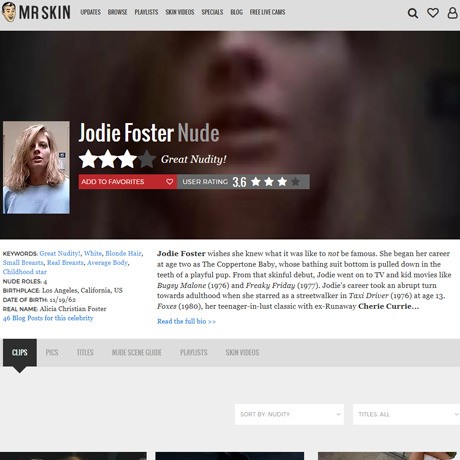Click the profile portrait thumbnail

[36, 167]
